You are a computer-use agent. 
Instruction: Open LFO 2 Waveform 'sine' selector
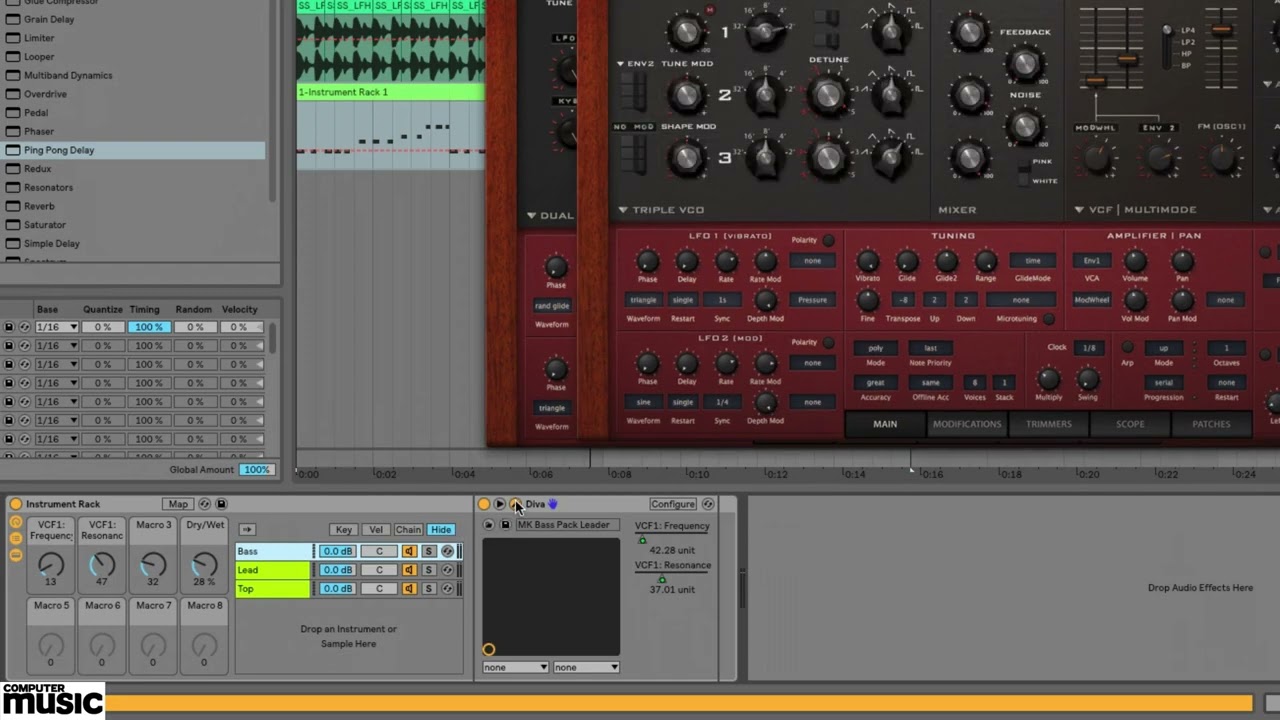click(643, 402)
